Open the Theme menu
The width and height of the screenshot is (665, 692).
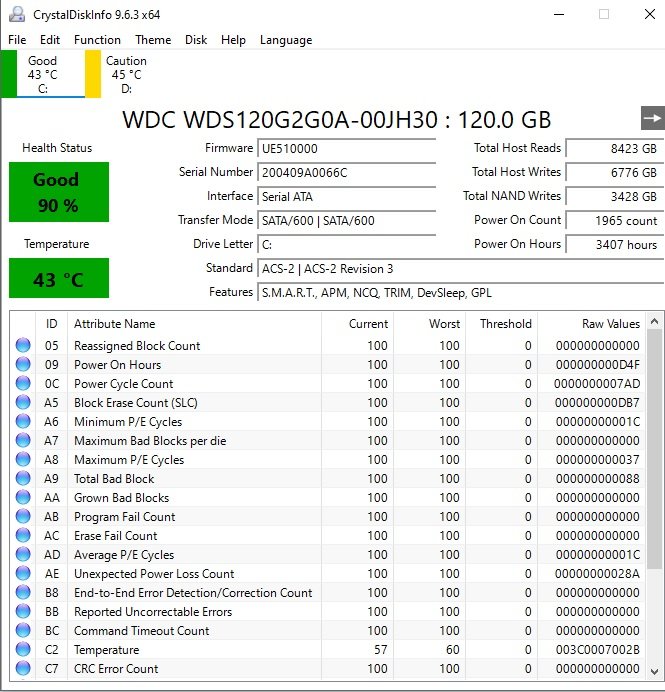pos(153,40)
